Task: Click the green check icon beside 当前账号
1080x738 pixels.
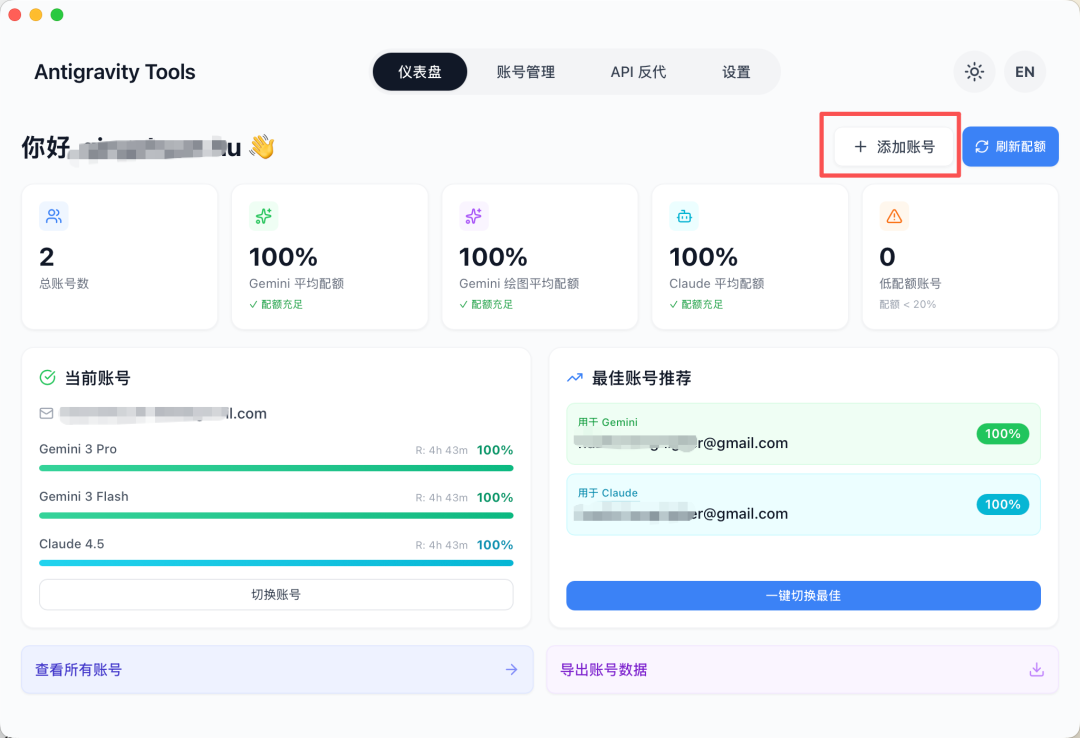Action: pos(48,378)
